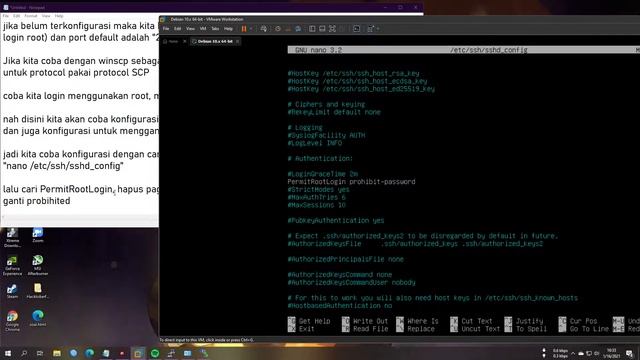This screenshot has width=640, height=360.
Task: Click the #LoginGraceTime 2m line
Action: click(322, 174)
